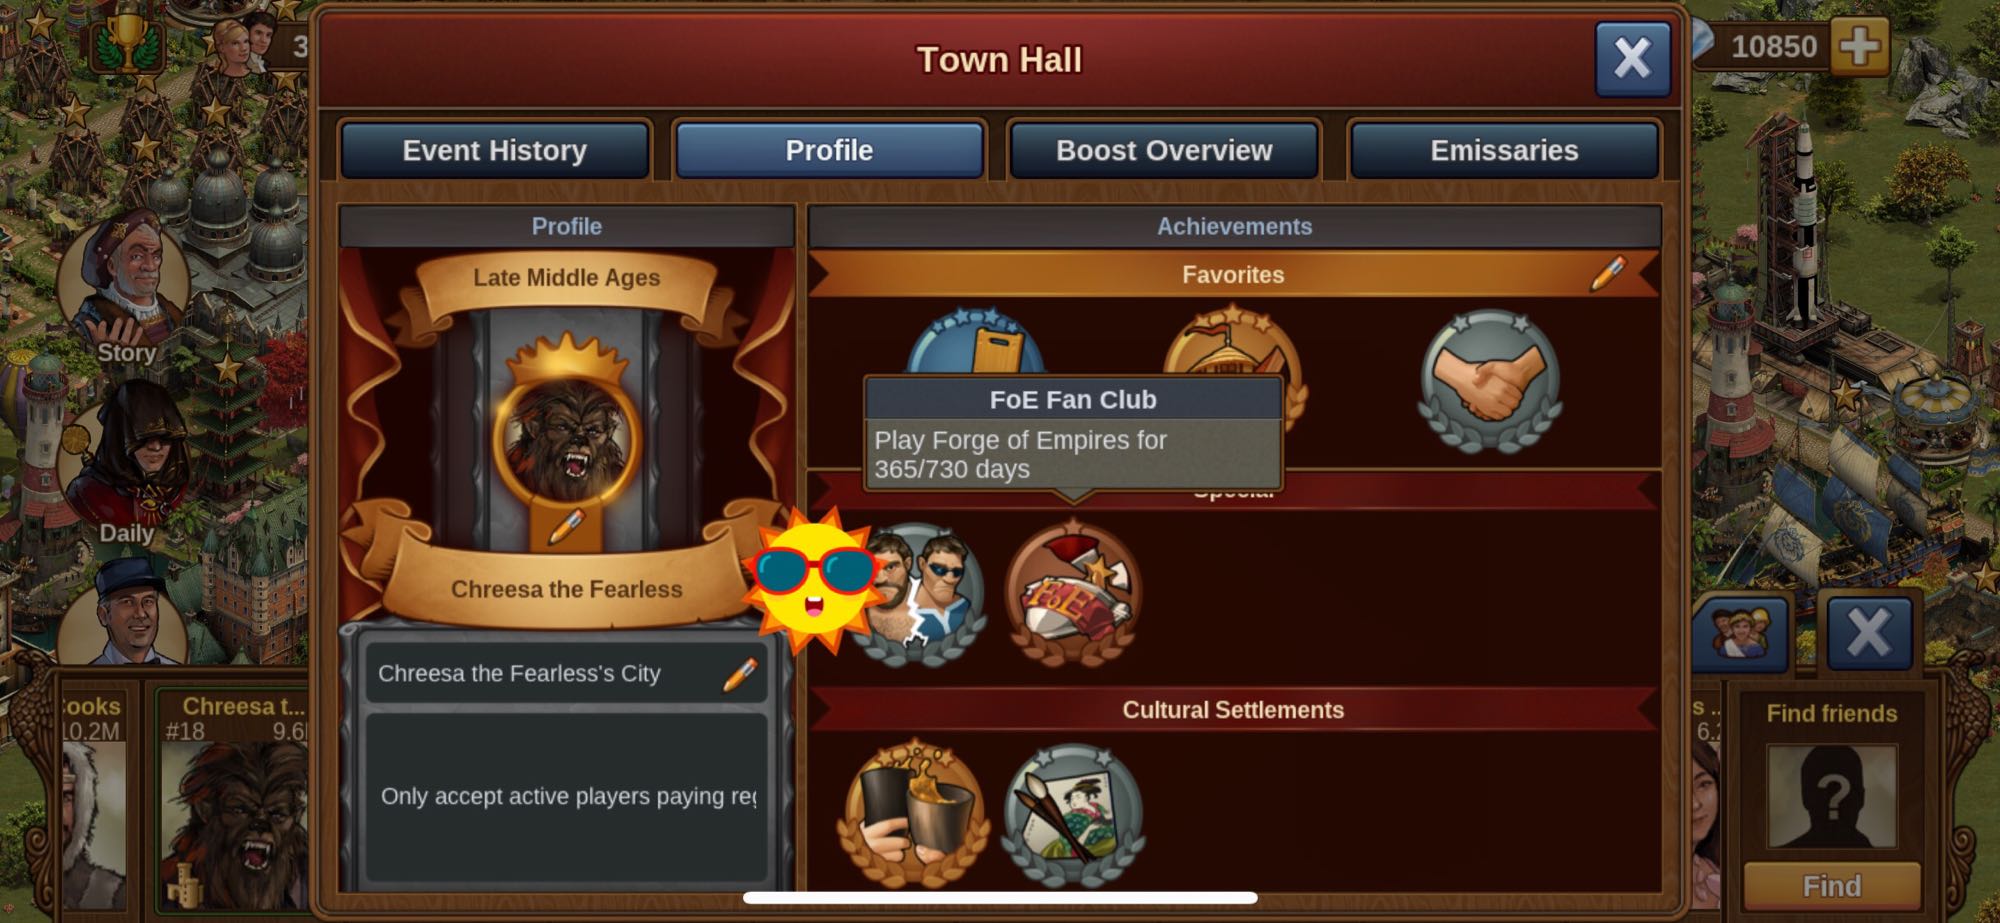The image size is (2000, 923).
Task: Rename city using the pencil icon
Action: point(740,674)
